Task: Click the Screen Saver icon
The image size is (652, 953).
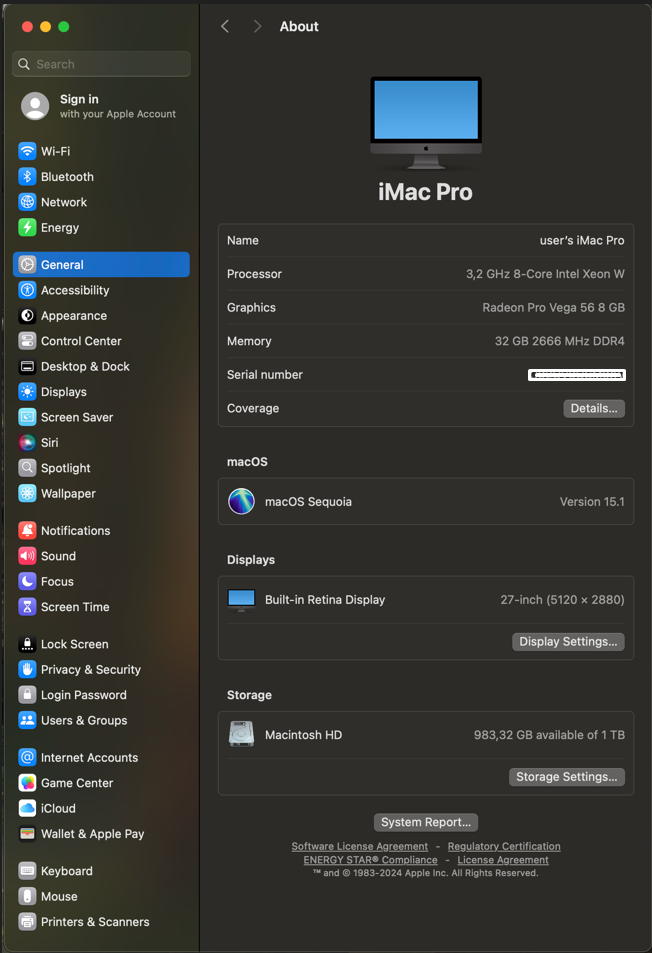Action: [27, 417]
